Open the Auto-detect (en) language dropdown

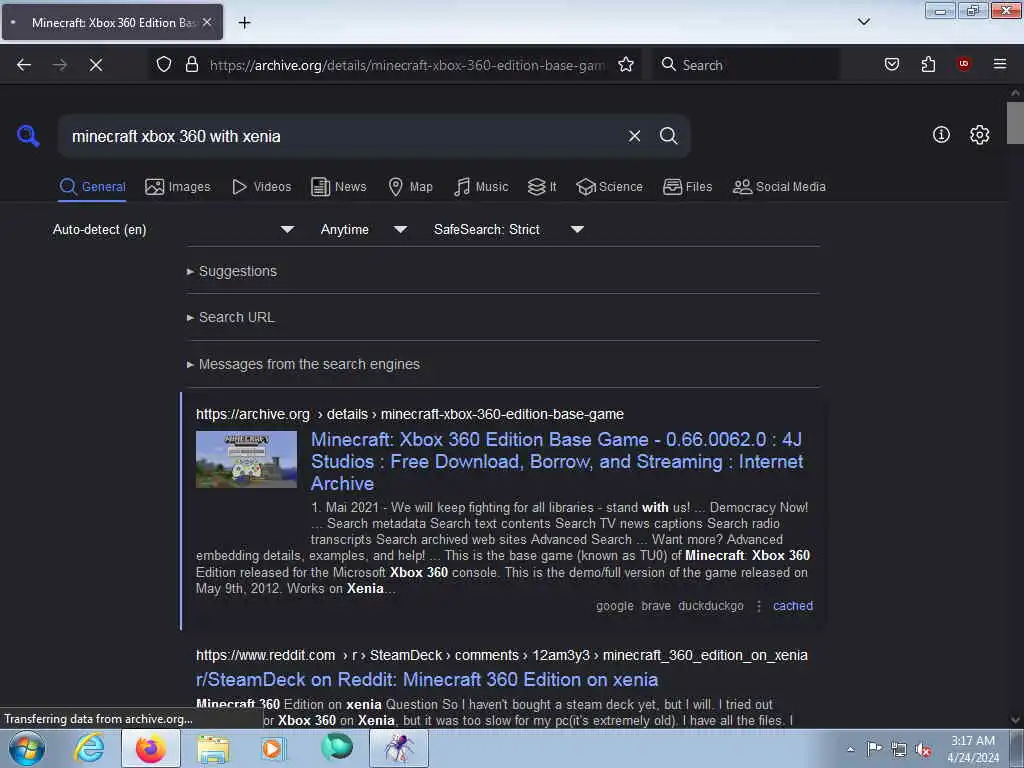pyautogui.click(x=174, y=229)
